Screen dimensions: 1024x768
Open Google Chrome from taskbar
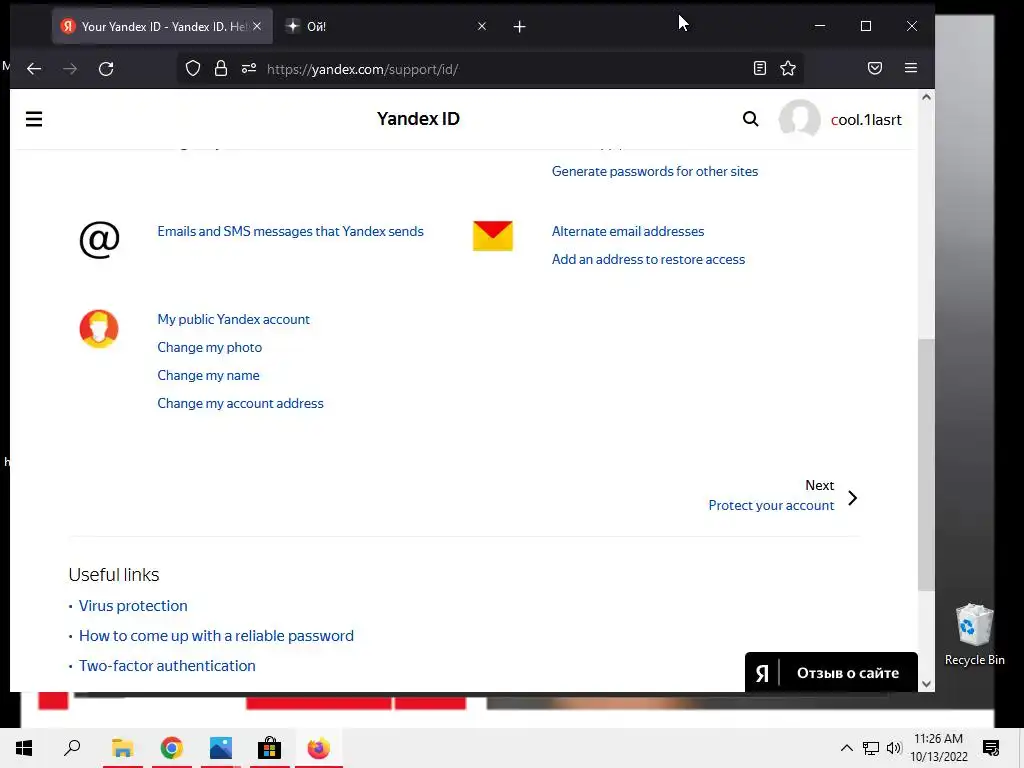coord(171,748)
